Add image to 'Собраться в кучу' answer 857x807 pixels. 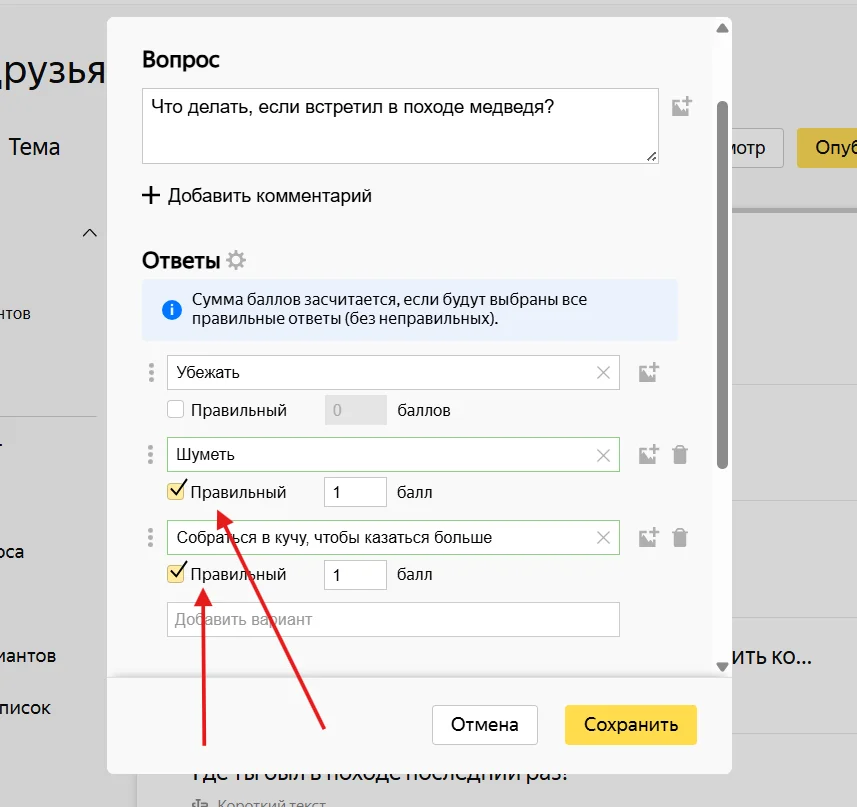[x=649, y=537]
